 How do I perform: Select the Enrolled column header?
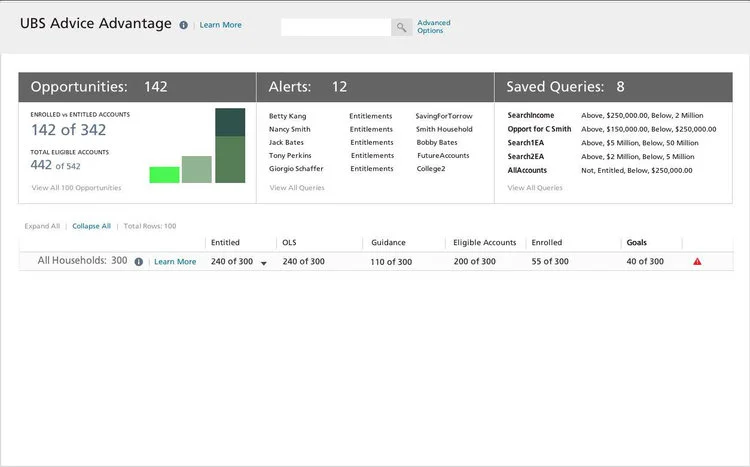pyautogui.click(x=547, y=243)
